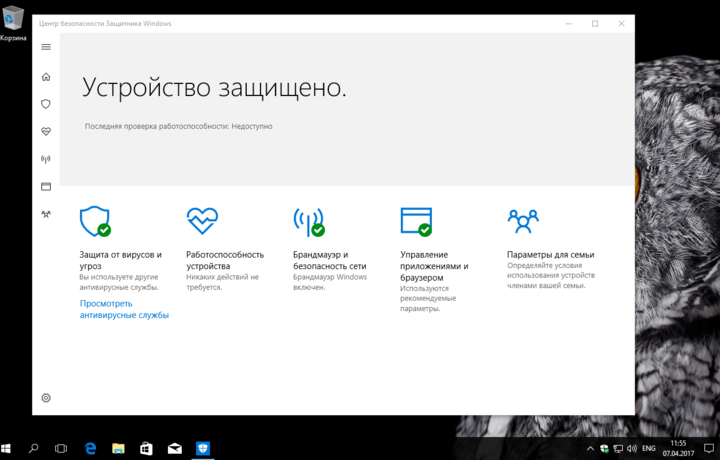Click the large shield icon with checkmark

coord(95,221)
